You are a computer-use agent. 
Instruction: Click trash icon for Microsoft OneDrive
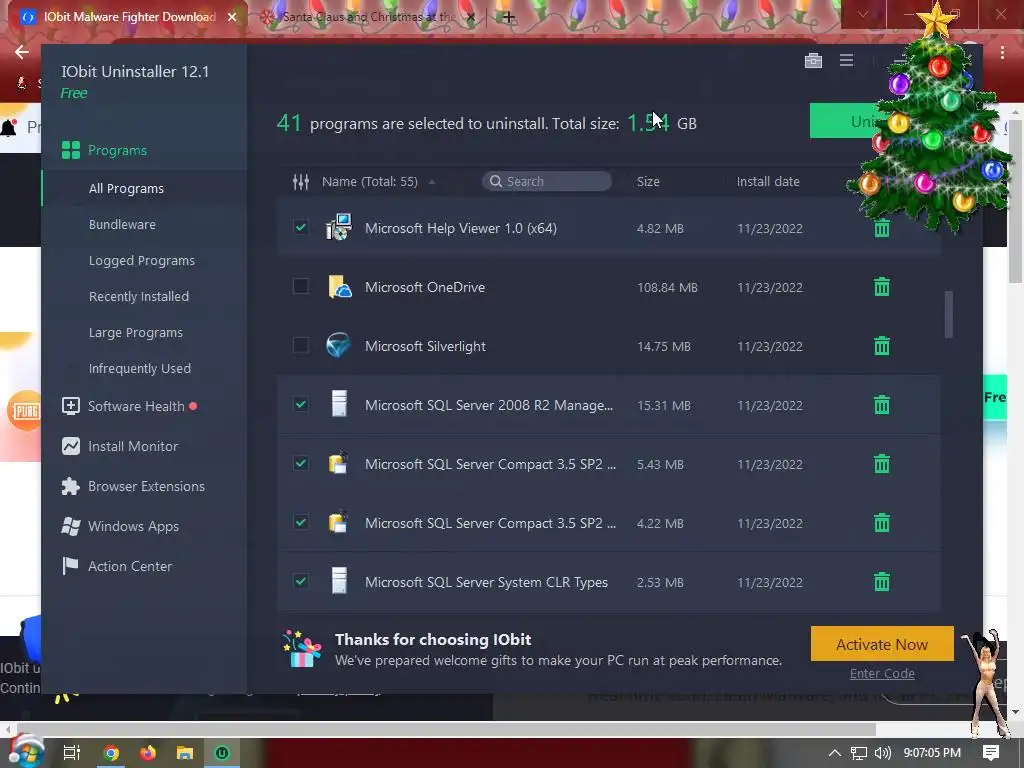pos(882,287)
